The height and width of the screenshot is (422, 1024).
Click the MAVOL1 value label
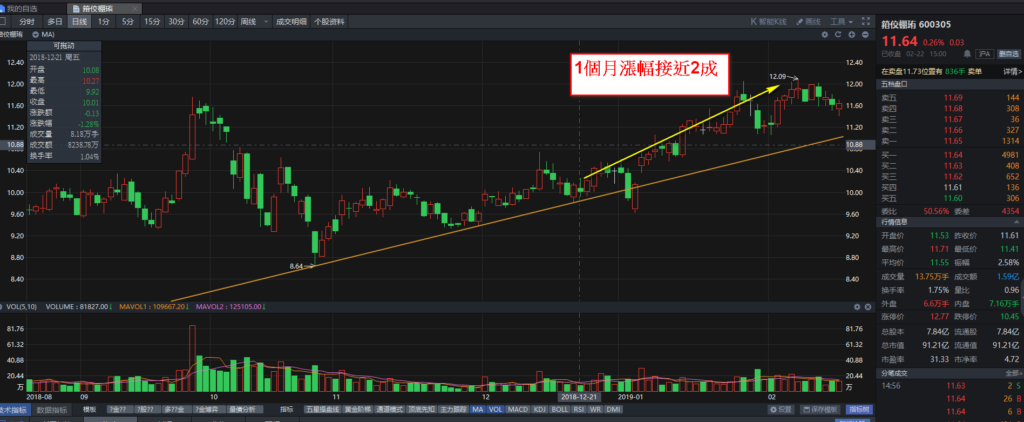(x=154, y=306)
